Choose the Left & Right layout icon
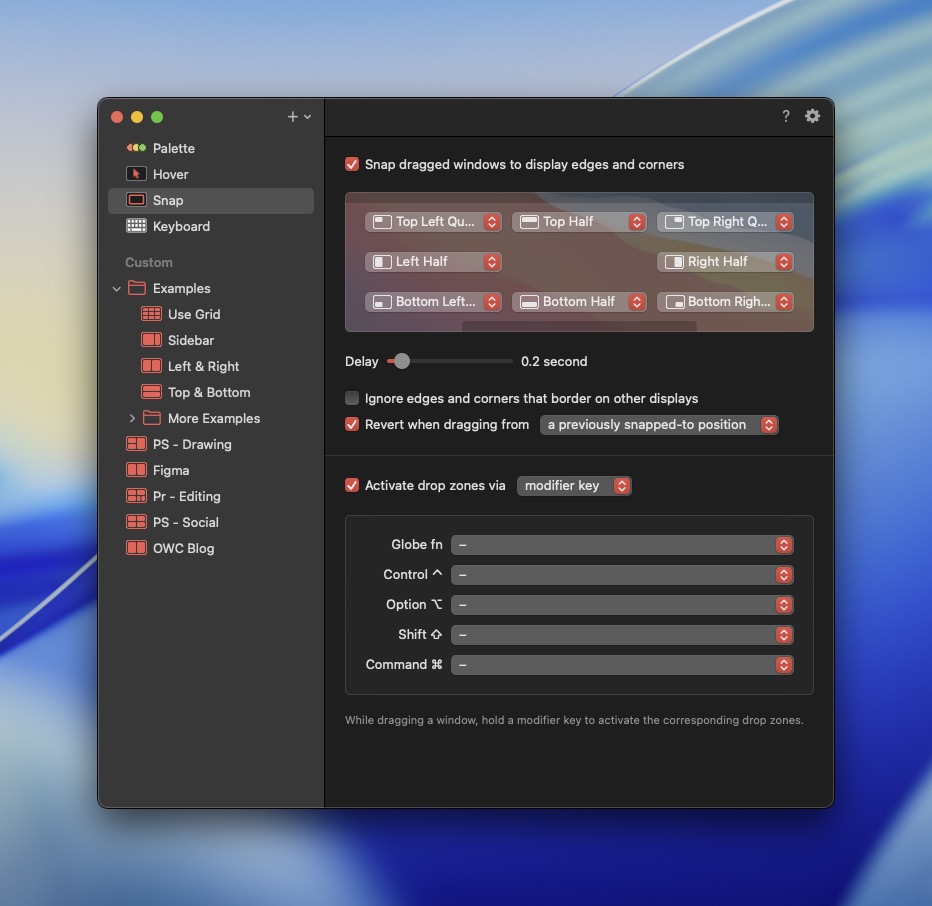This screenshot has width=932, height=906. pyautogui.click(x=151, y=366)
